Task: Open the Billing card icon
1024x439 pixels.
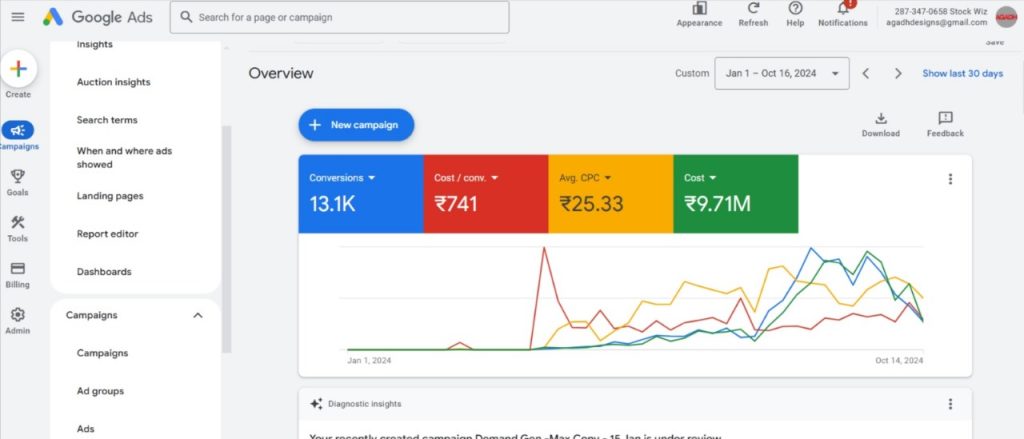Action: 18,268
